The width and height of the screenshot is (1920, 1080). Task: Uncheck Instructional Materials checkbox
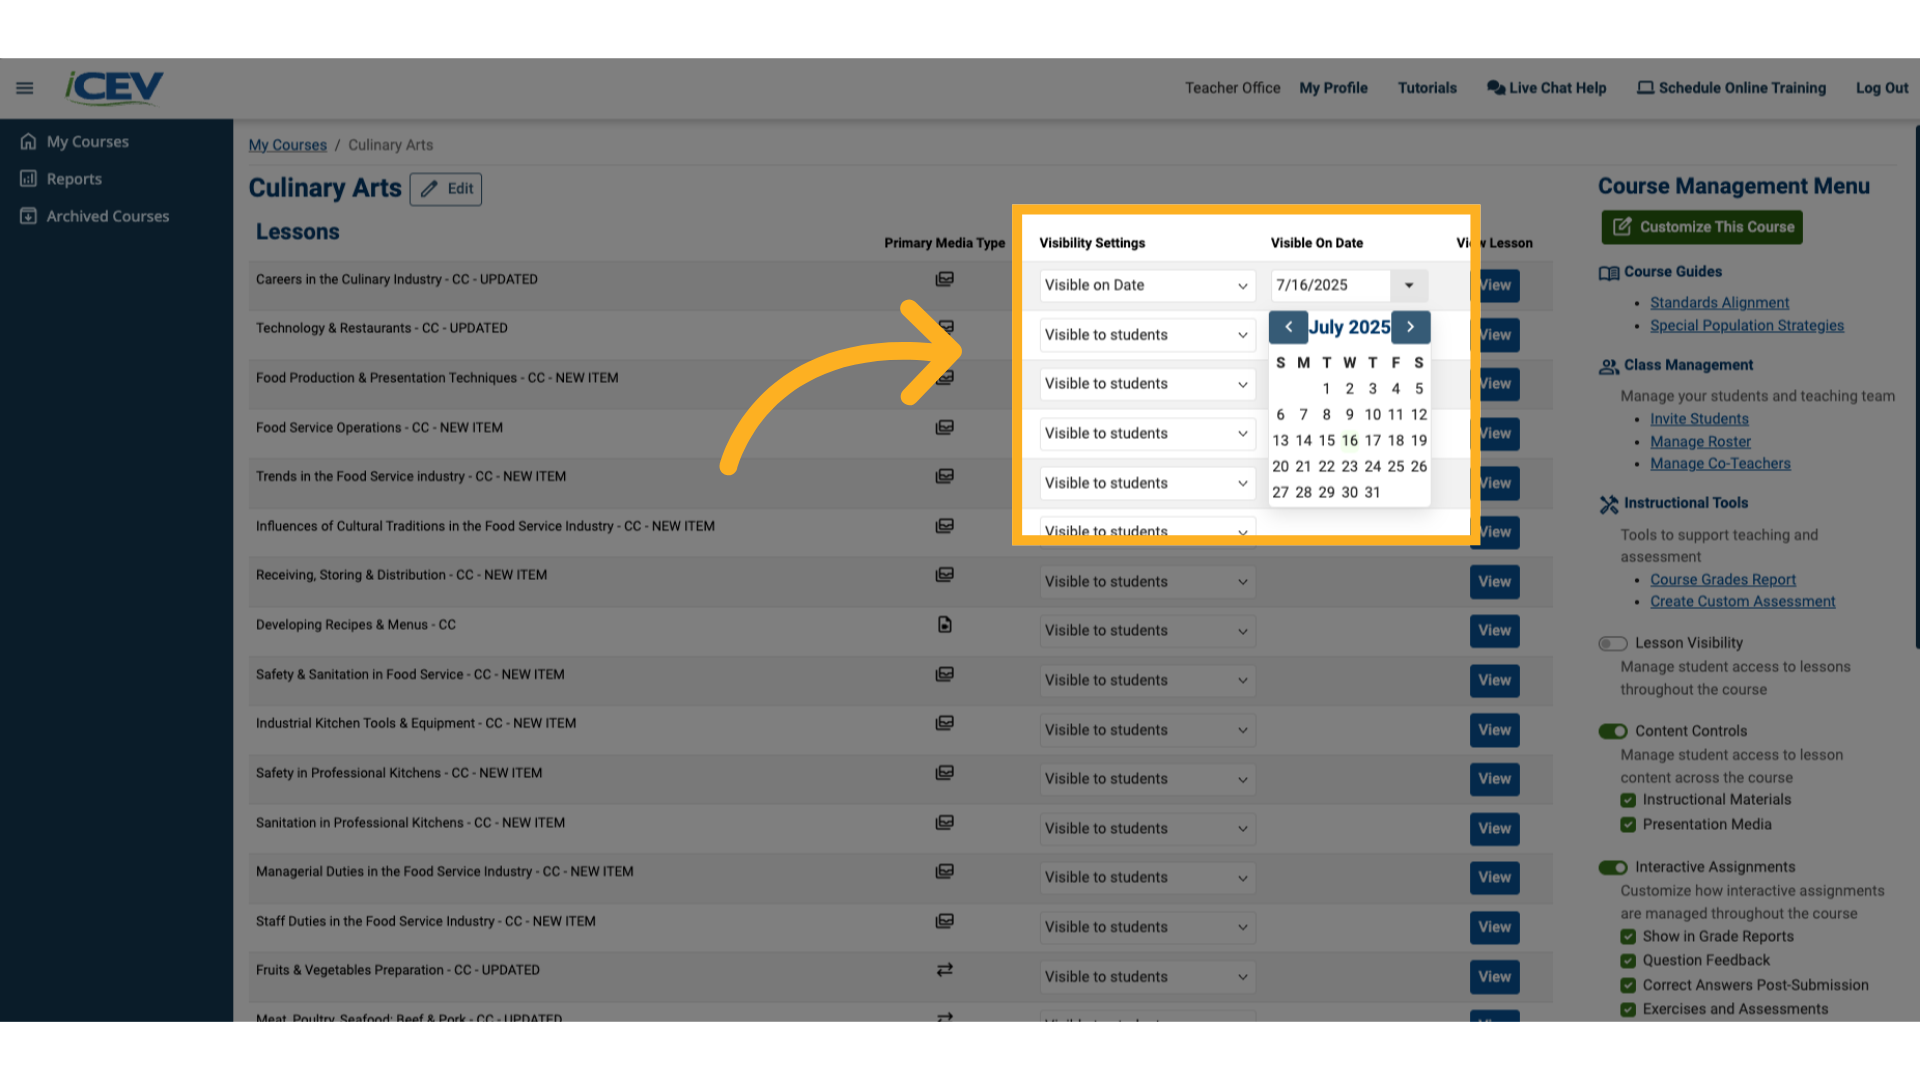pyautogui.click(x=1628, y=800)
